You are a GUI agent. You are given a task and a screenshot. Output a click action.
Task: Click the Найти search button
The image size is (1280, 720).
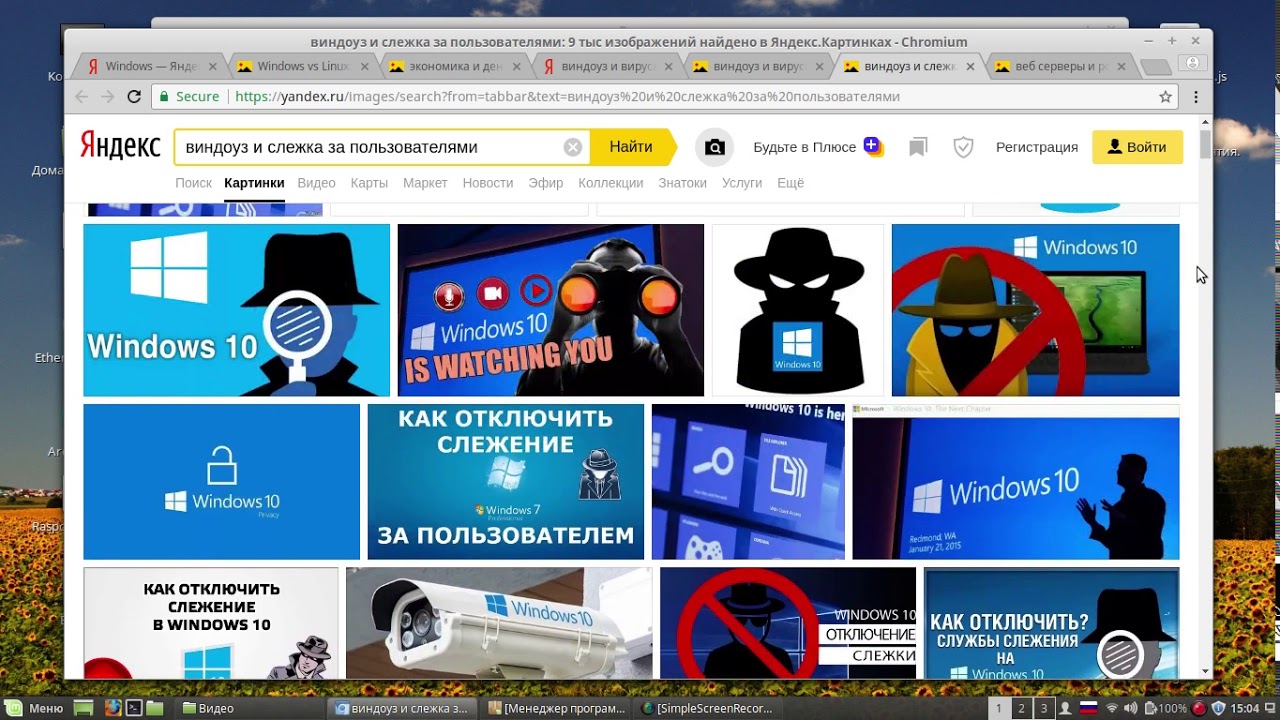pos(631,147)
